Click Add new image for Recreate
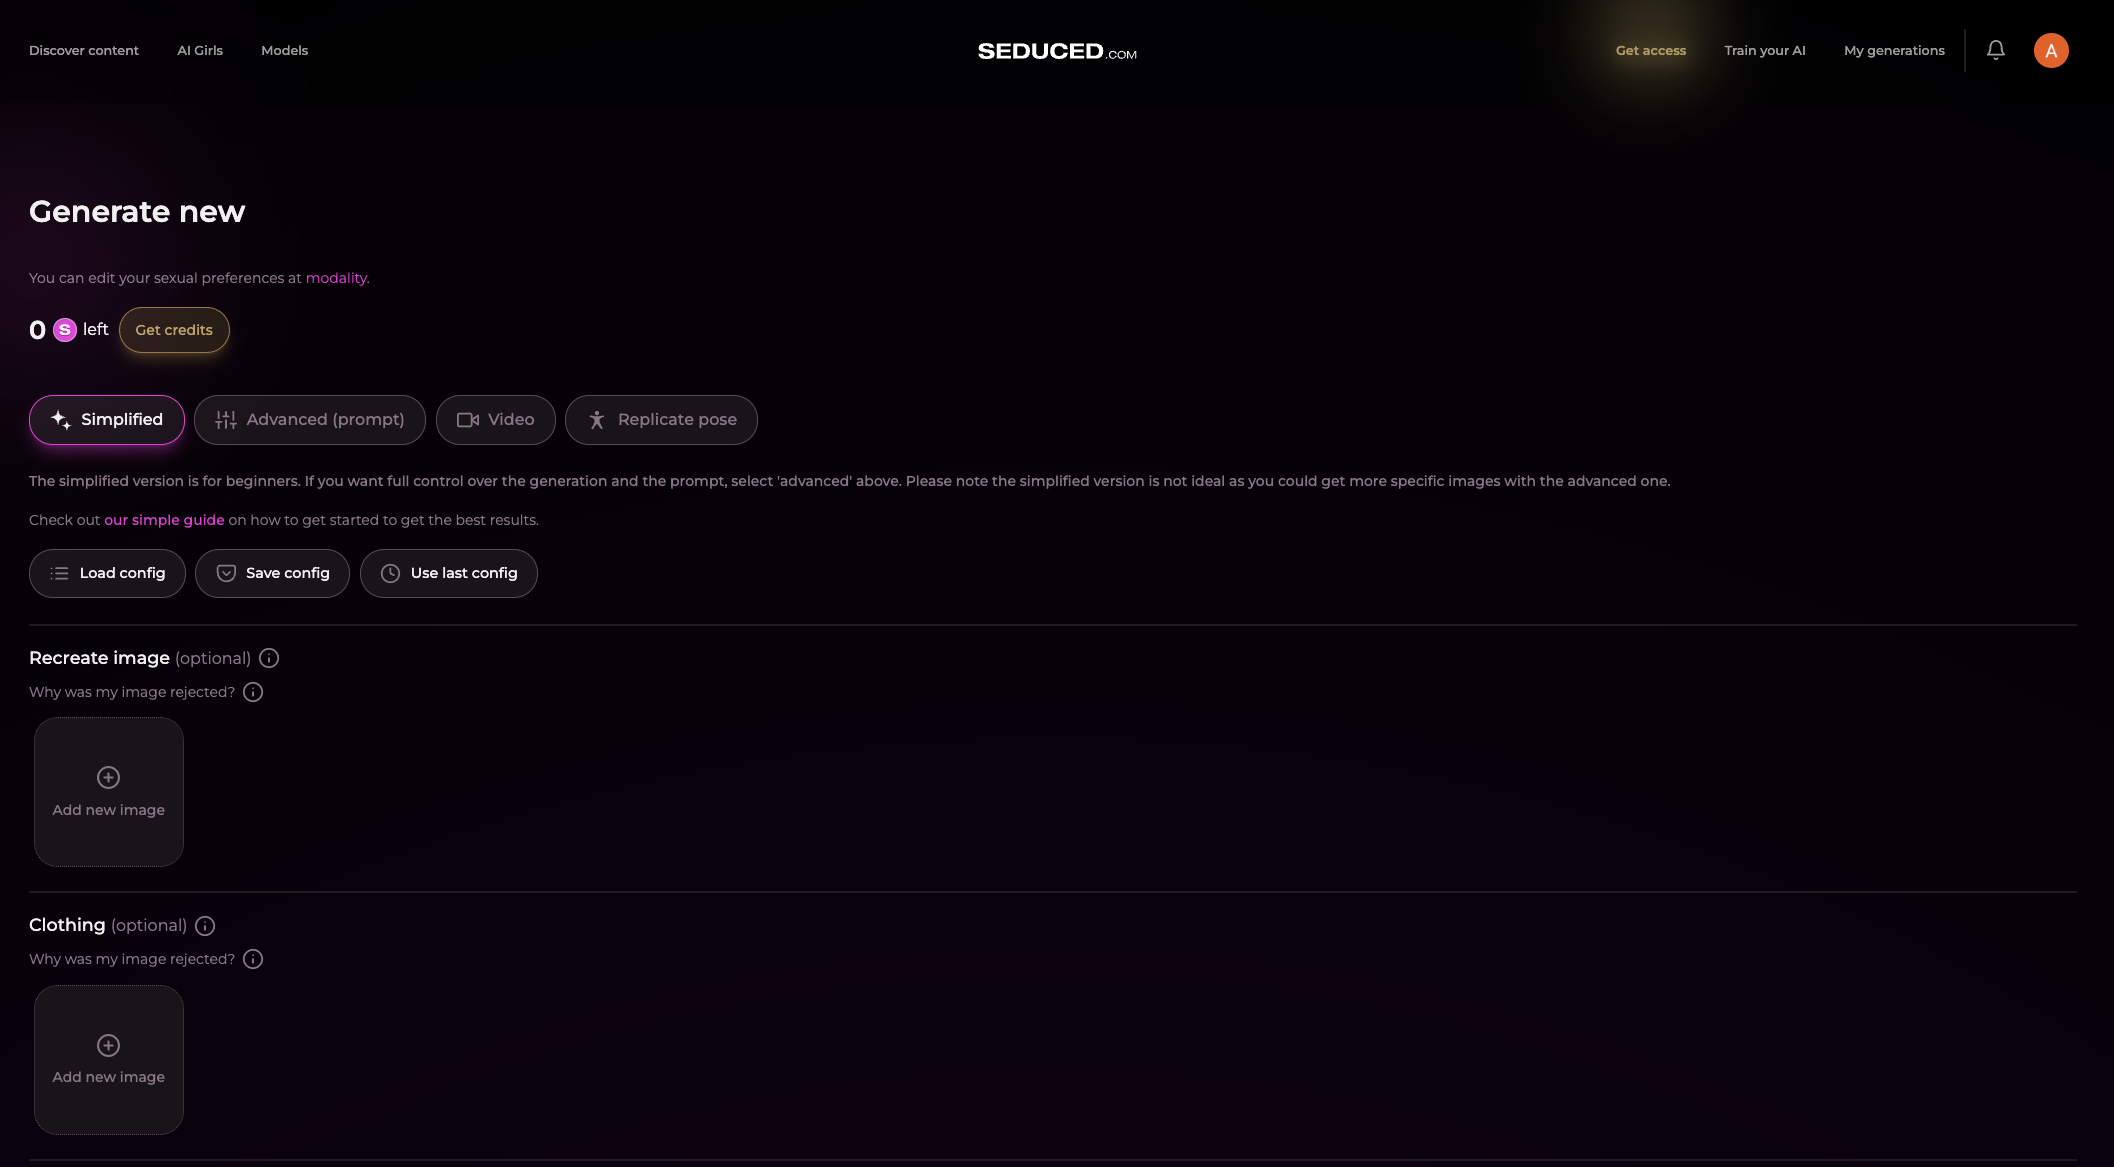Screen dimensions: 2114x1167 point(108,790)
